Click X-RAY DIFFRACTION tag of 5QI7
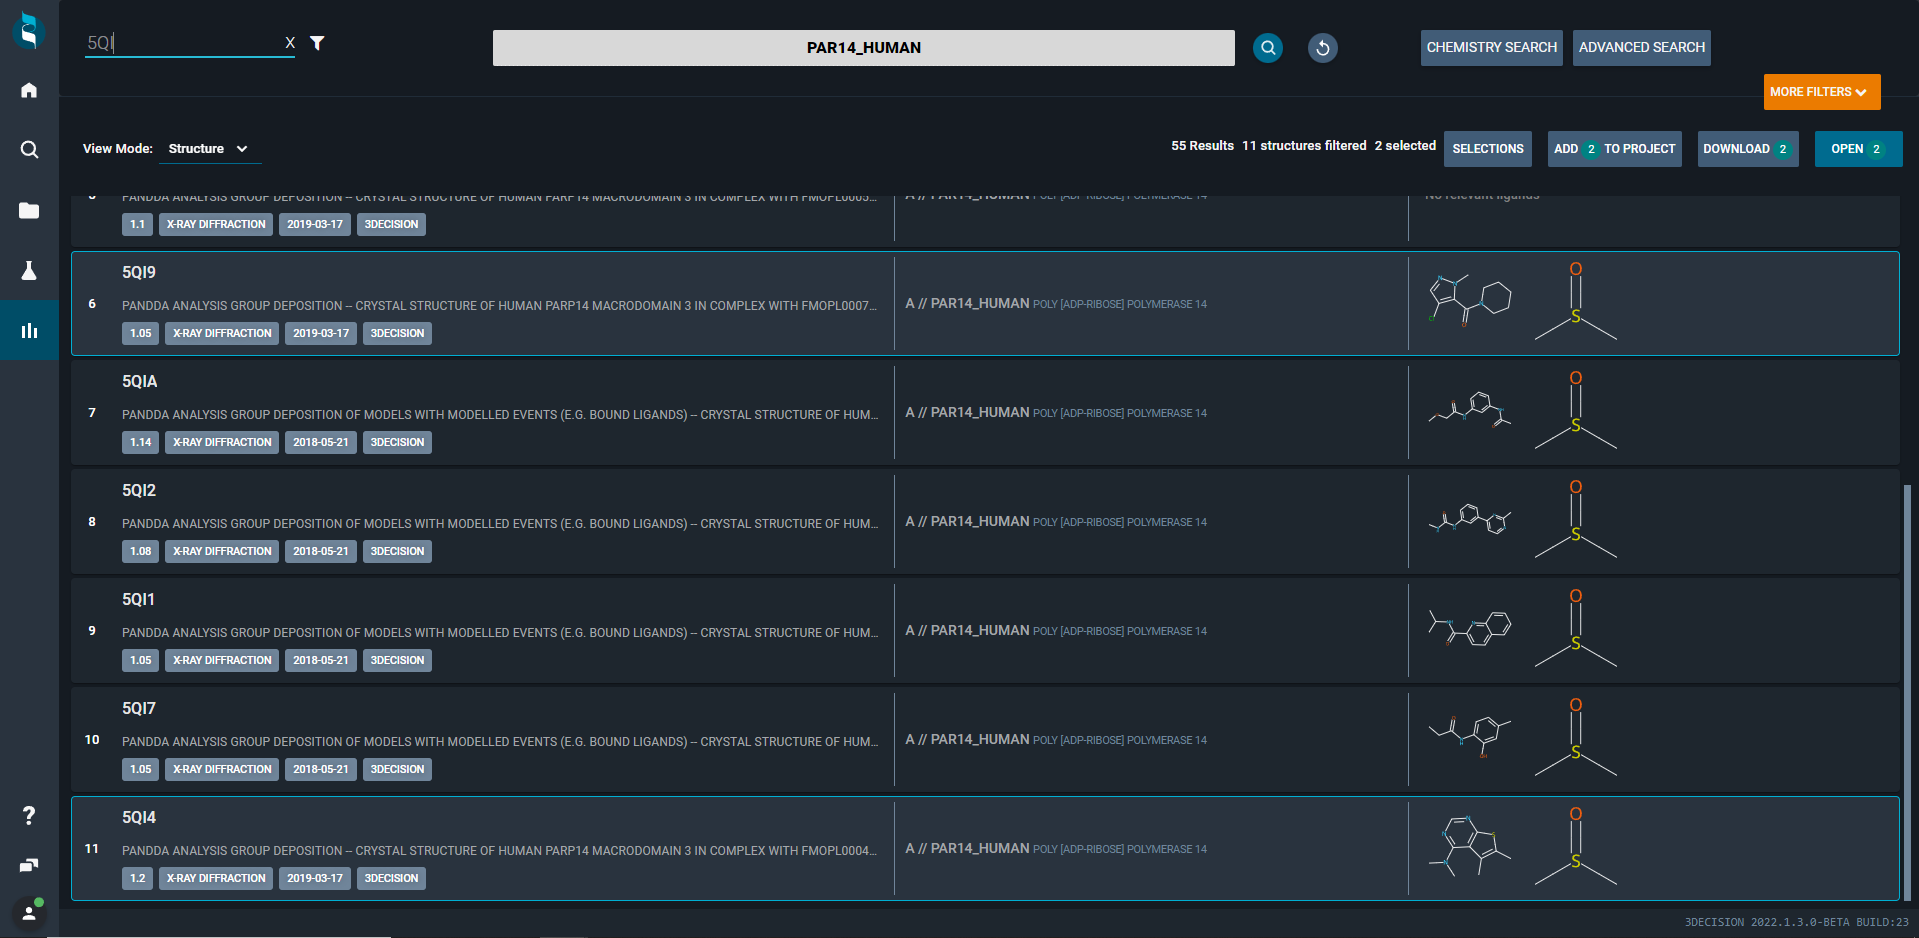The height and width of the screenshot is (938, 1919). pyautogui.click(x=222, y=769)
